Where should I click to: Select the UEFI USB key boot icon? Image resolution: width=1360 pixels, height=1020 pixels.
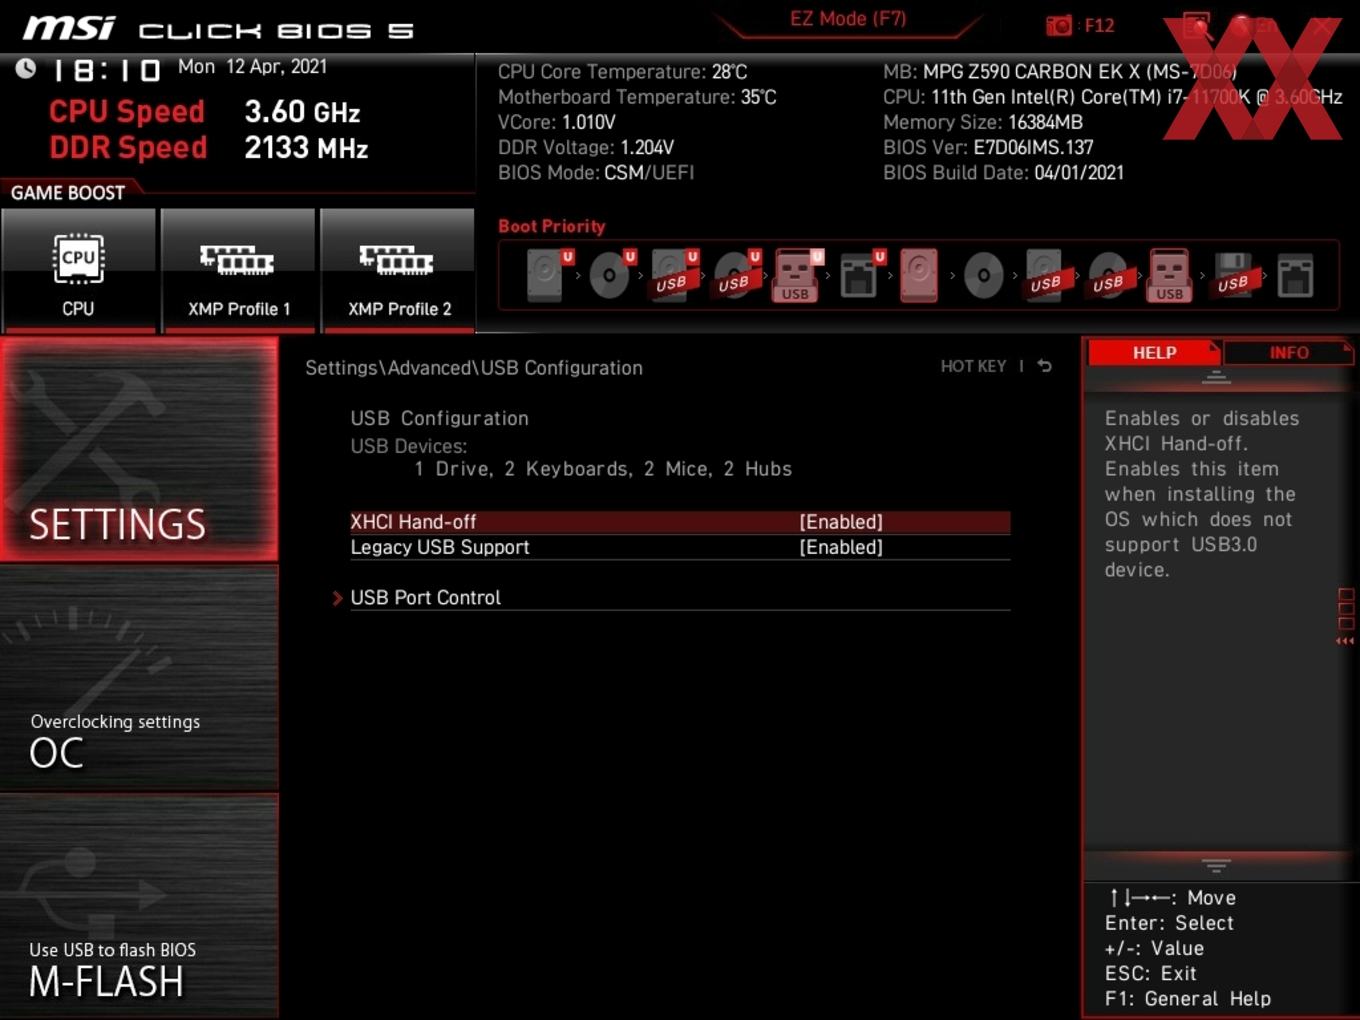797,275
